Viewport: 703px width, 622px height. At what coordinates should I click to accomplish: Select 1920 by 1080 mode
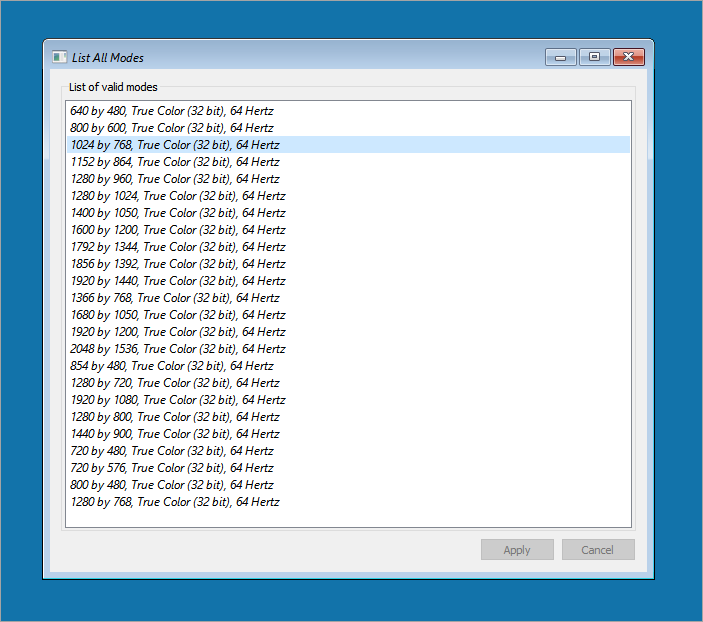[348, 400]
